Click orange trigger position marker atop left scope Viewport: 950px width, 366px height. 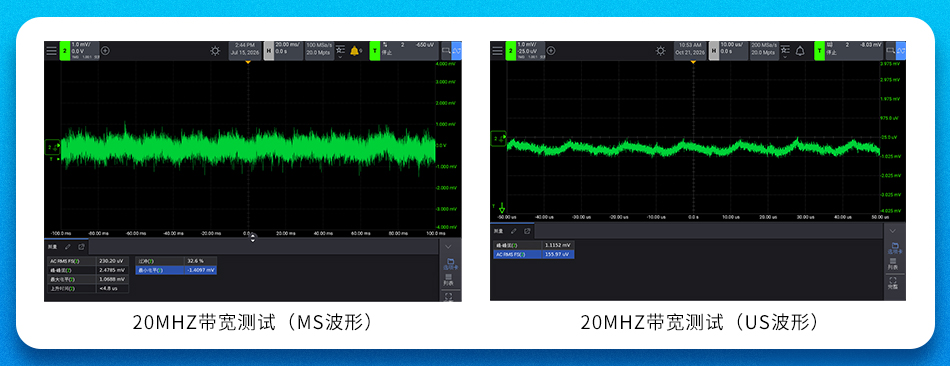coord(248,62)
